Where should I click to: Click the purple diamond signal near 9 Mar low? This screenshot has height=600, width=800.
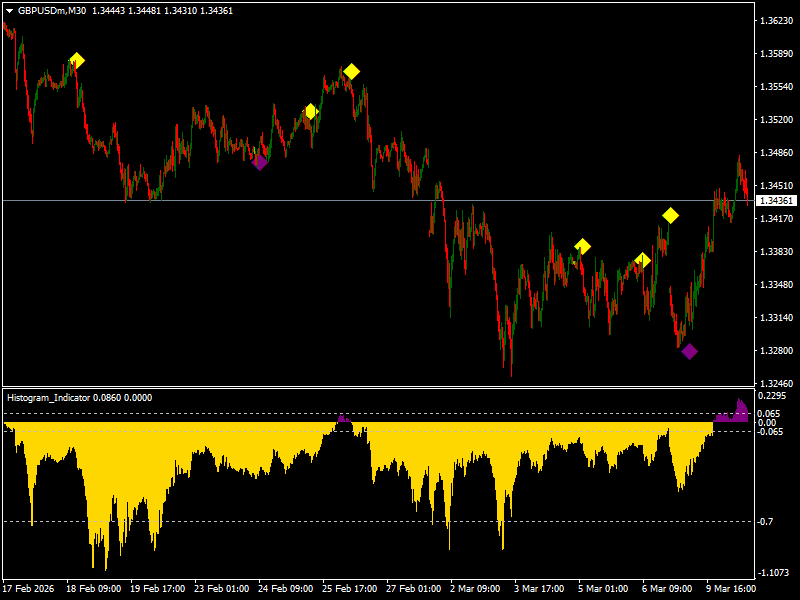click(x=692, y=352)
